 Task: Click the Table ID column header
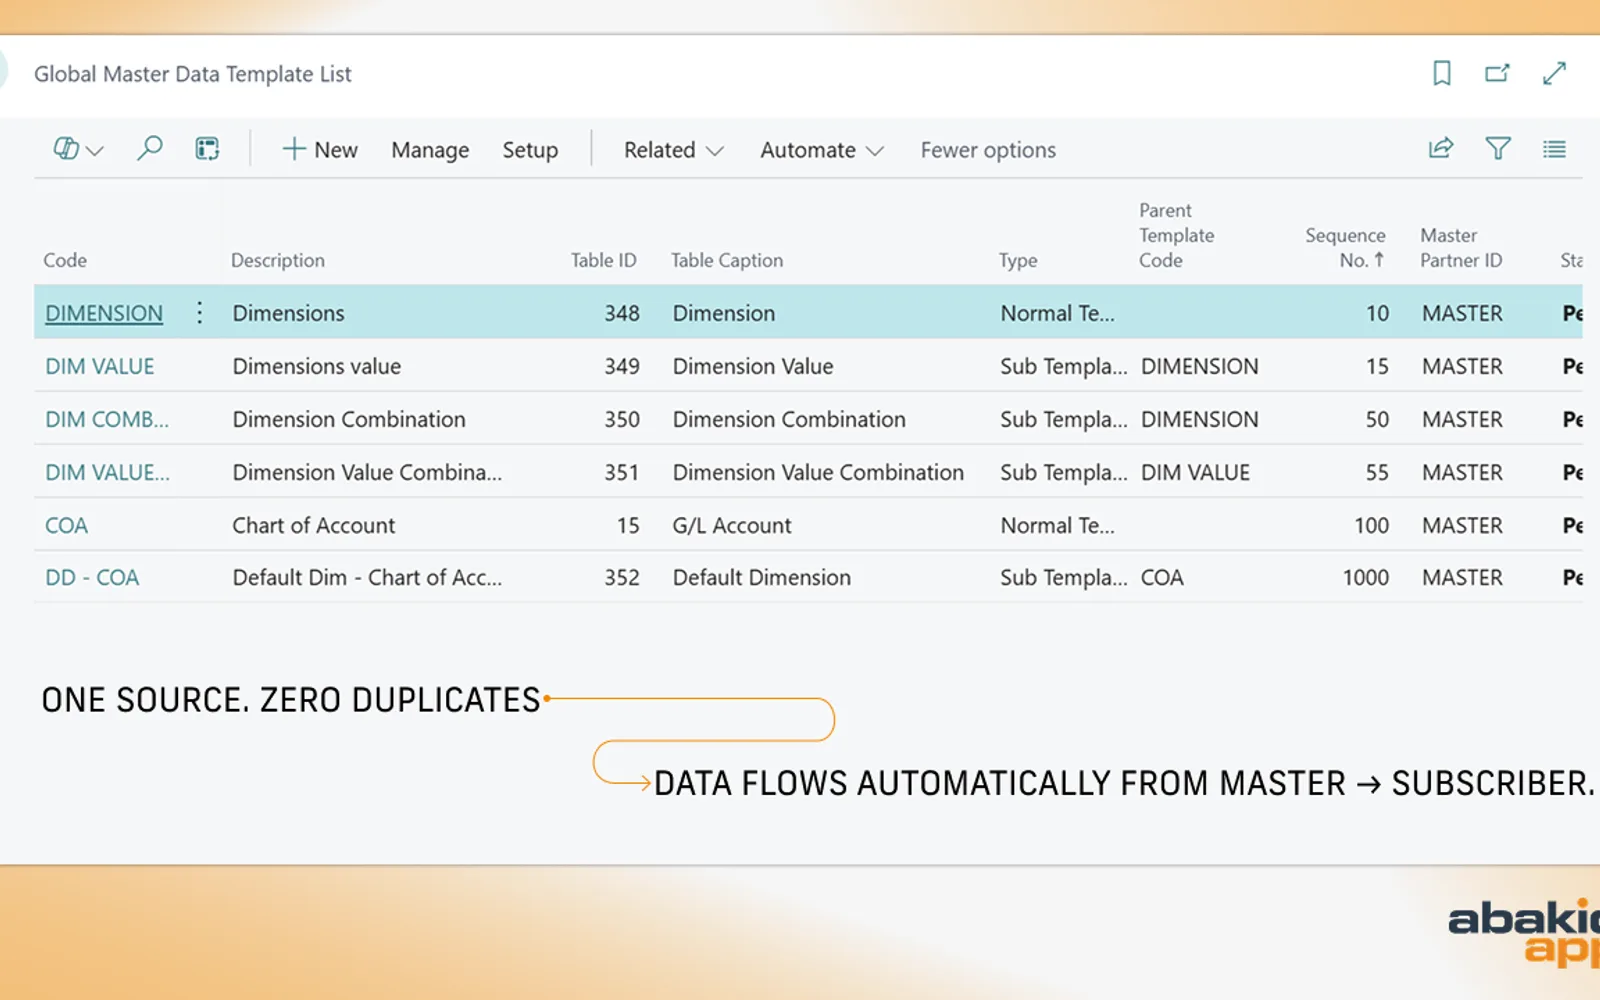603,260
